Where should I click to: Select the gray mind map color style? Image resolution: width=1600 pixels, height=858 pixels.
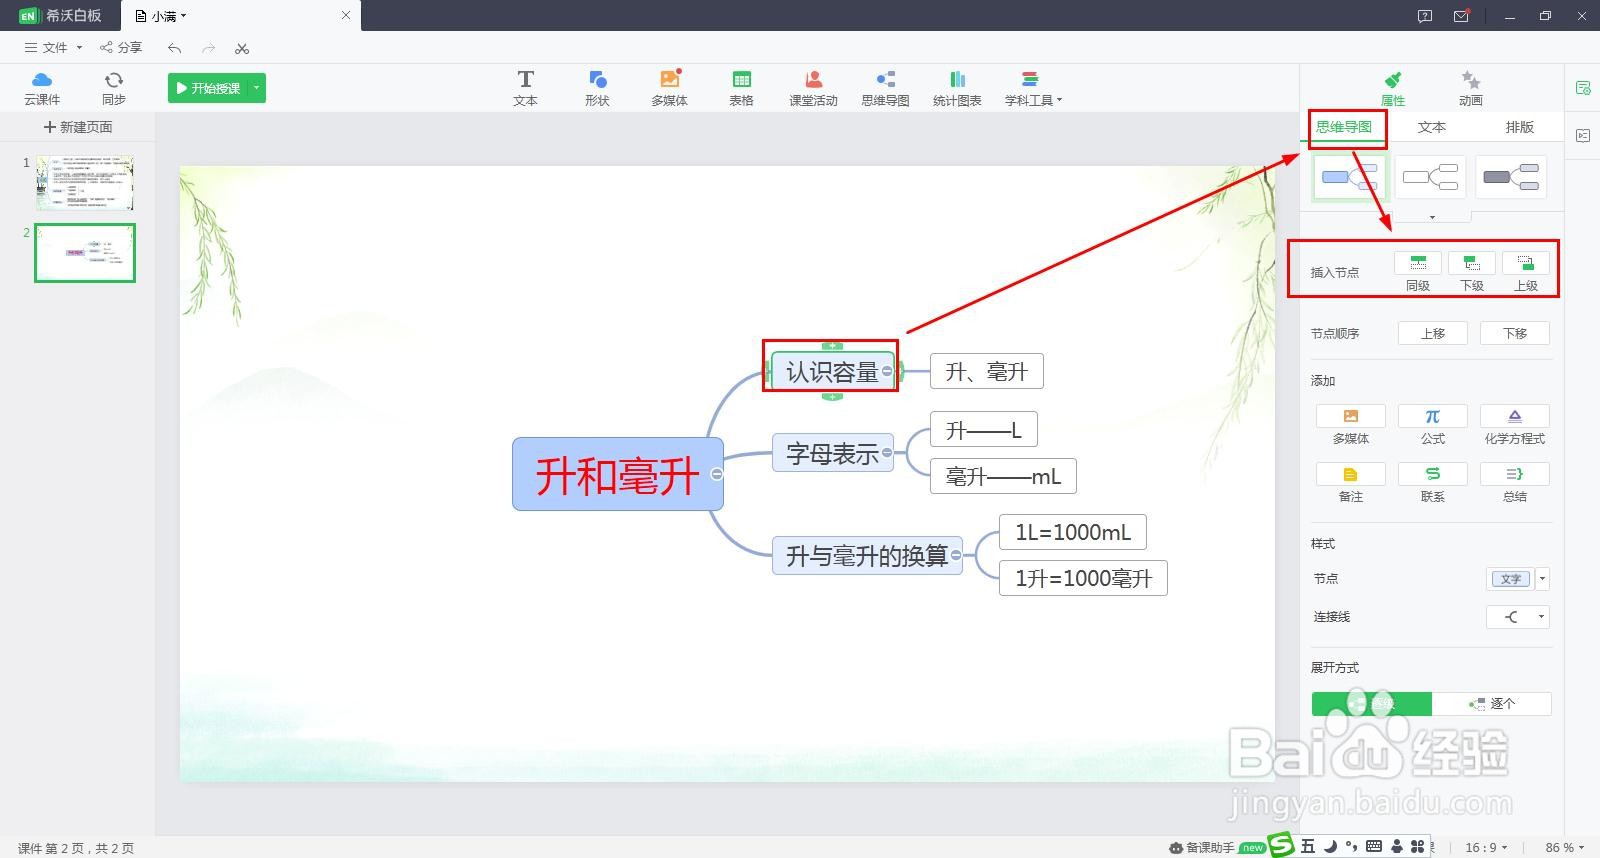click(x=1511, y=177)
